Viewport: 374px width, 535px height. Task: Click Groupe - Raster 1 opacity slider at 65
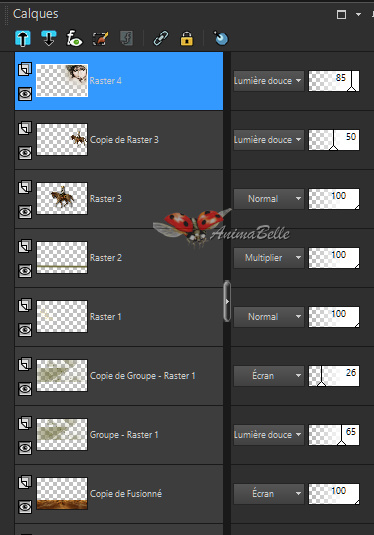(334, 435)
